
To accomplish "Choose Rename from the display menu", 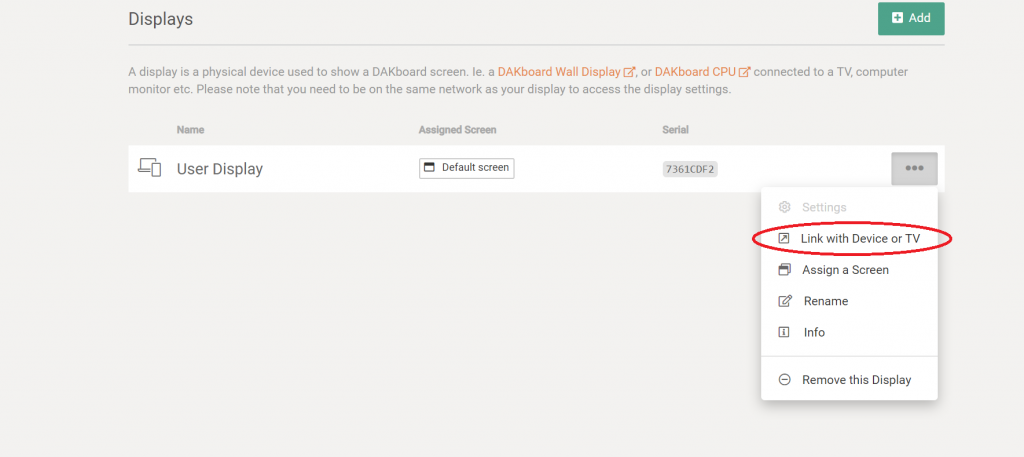I will coord(849,301).
